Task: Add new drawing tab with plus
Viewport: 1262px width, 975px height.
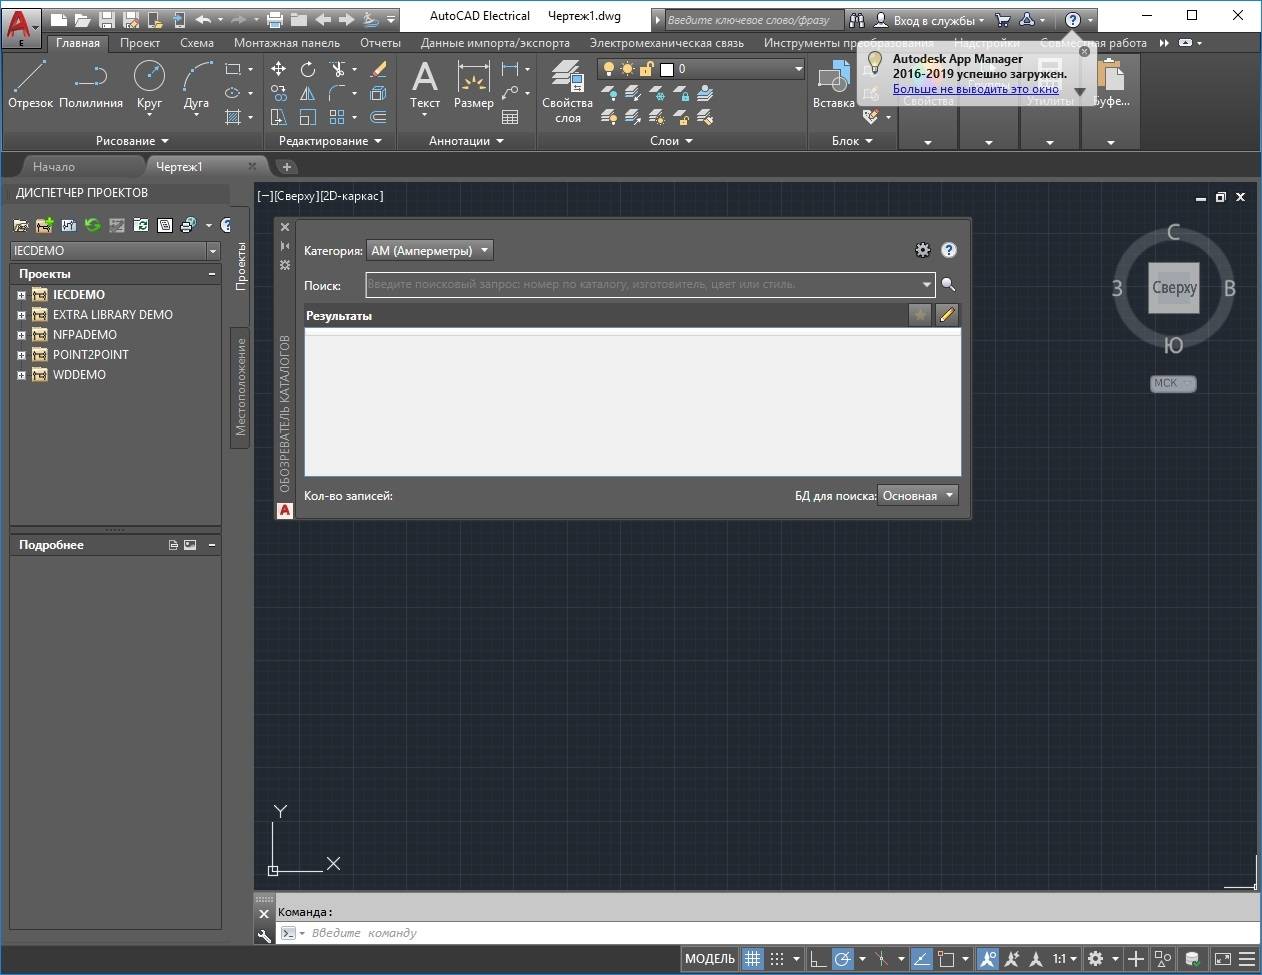Action: (x=286, y=167)
